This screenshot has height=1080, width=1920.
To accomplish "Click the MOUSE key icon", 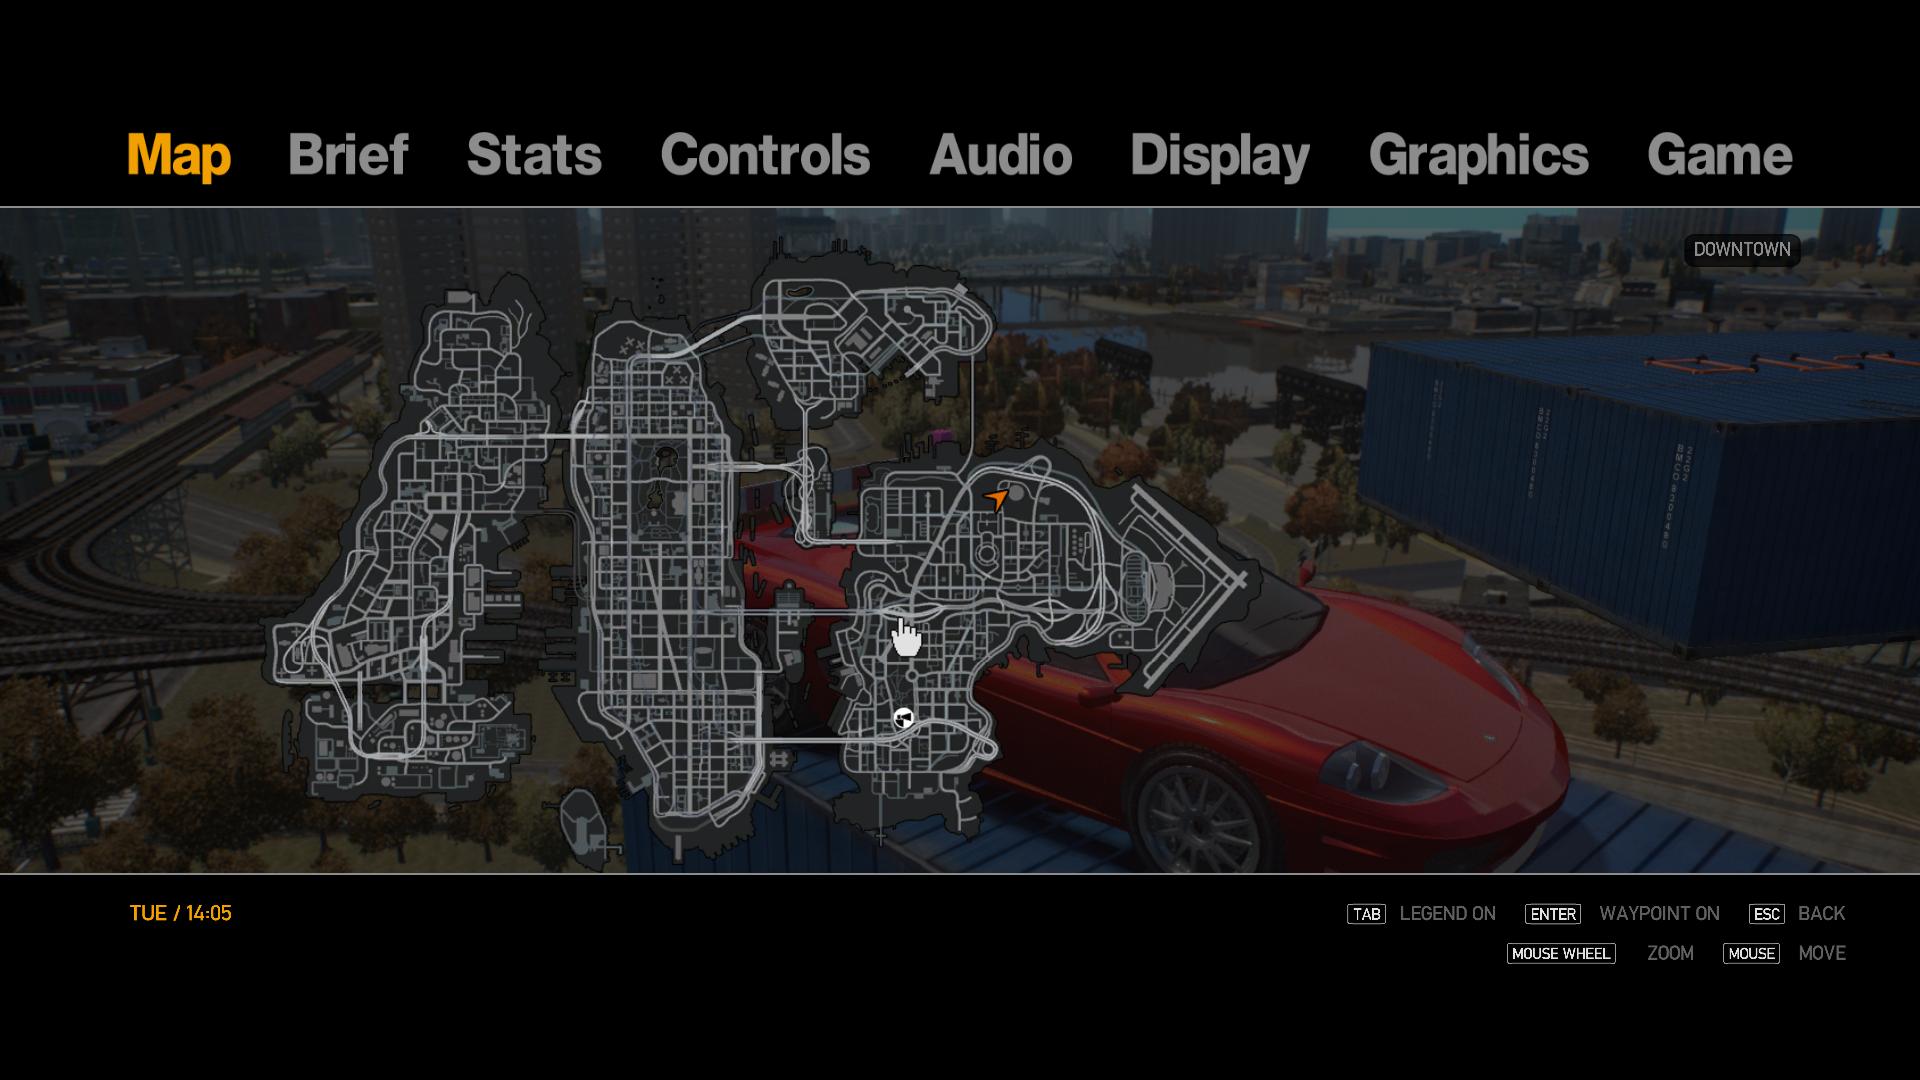I will (x=1751, y=954).
